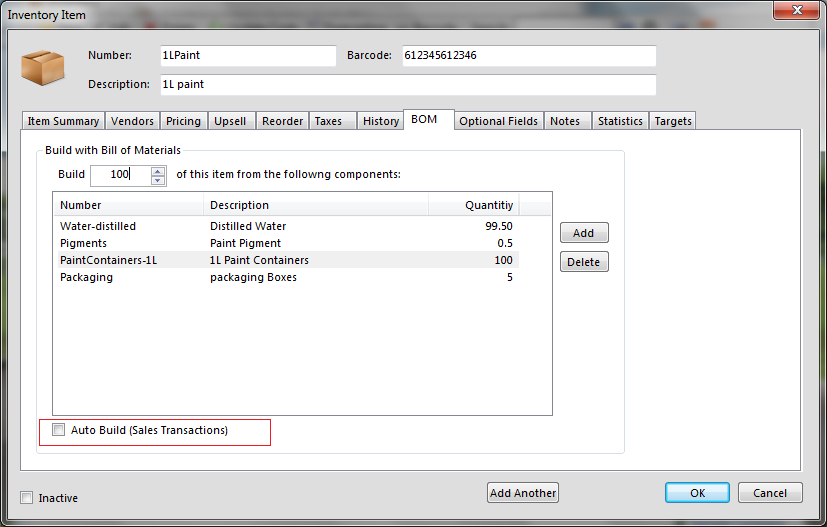Click into the Description text field

click(407, 85)
